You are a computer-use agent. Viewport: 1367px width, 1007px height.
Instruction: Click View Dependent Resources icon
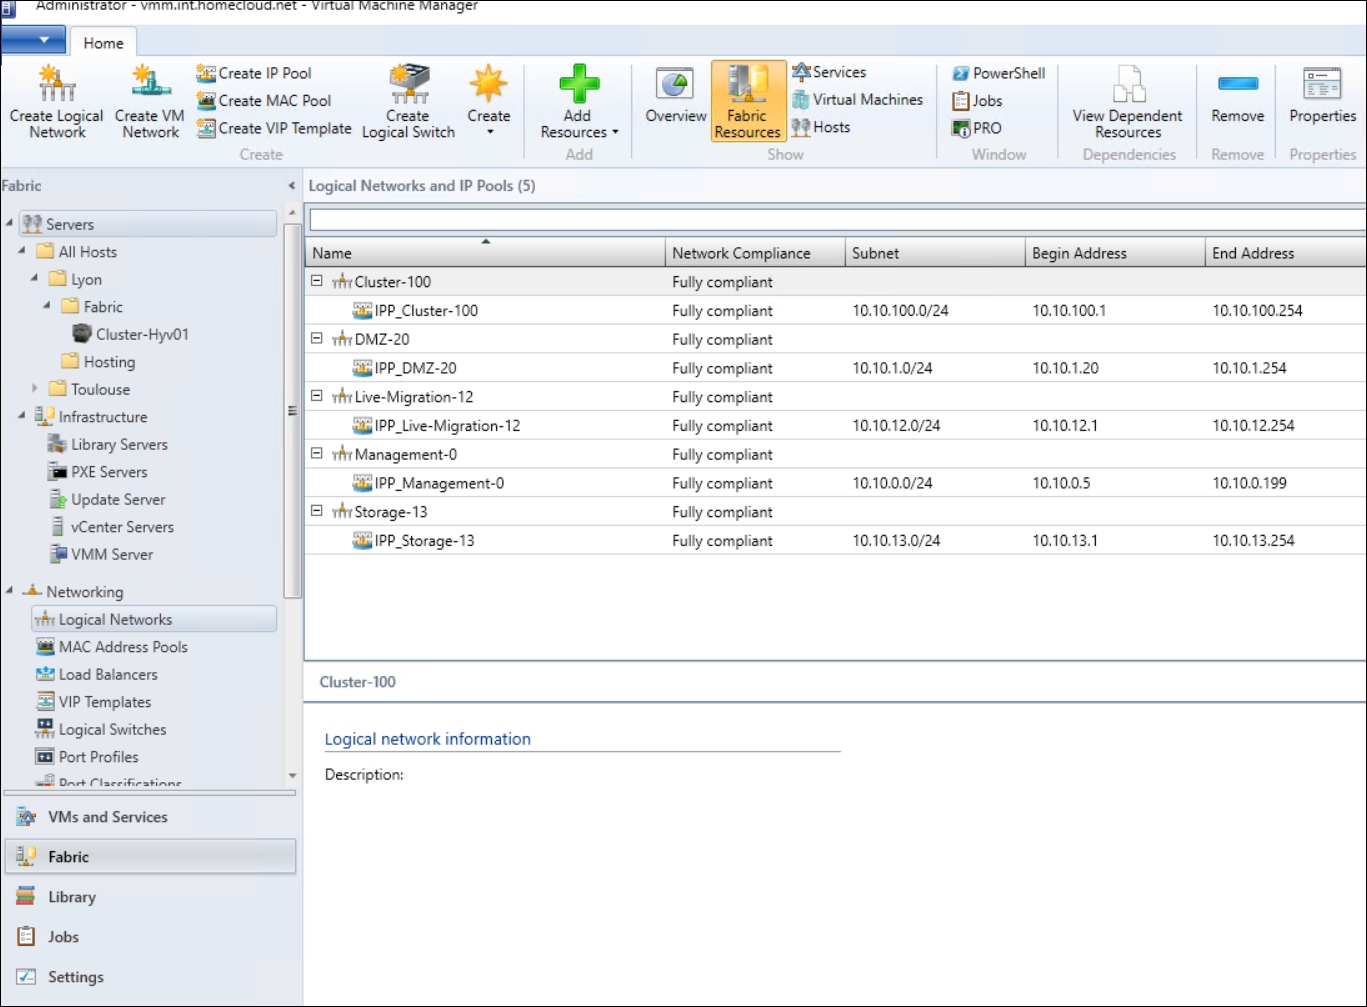point(1128,85)
